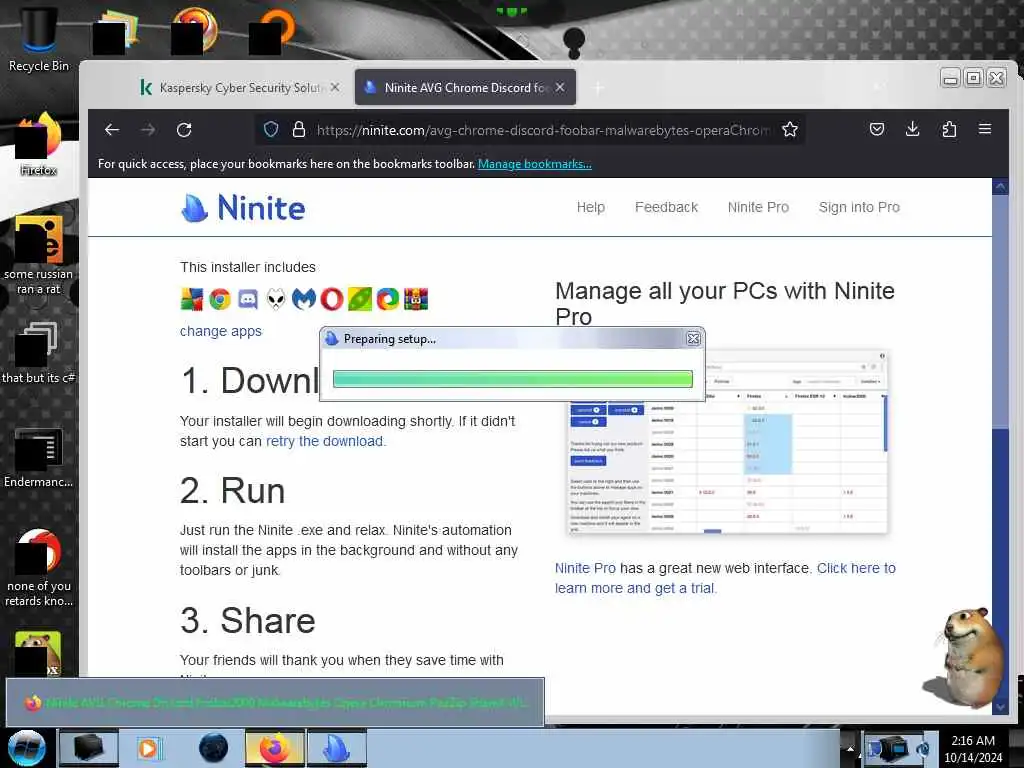1024x768 pixels.
Task: Click the Discord icon in installer list
Action: (x=248, y=299)
